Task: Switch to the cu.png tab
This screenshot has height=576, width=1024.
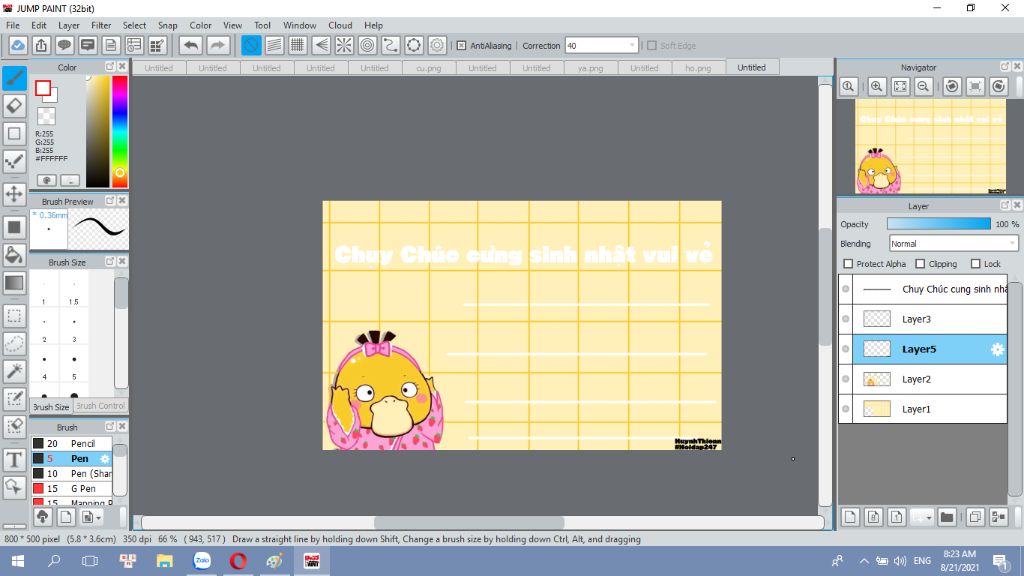Action: pos(428,68)
